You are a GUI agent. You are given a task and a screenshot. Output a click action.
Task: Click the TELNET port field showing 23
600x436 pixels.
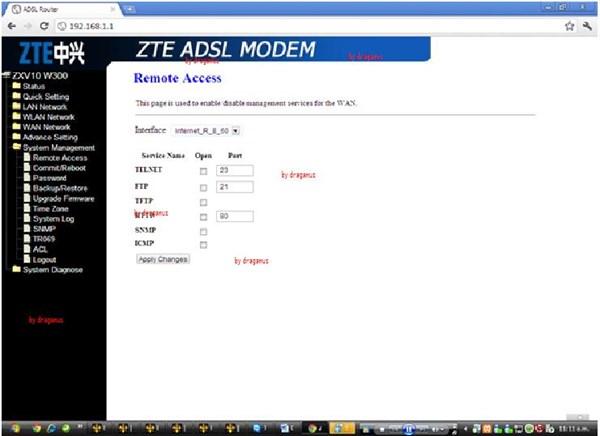(235, 170)
